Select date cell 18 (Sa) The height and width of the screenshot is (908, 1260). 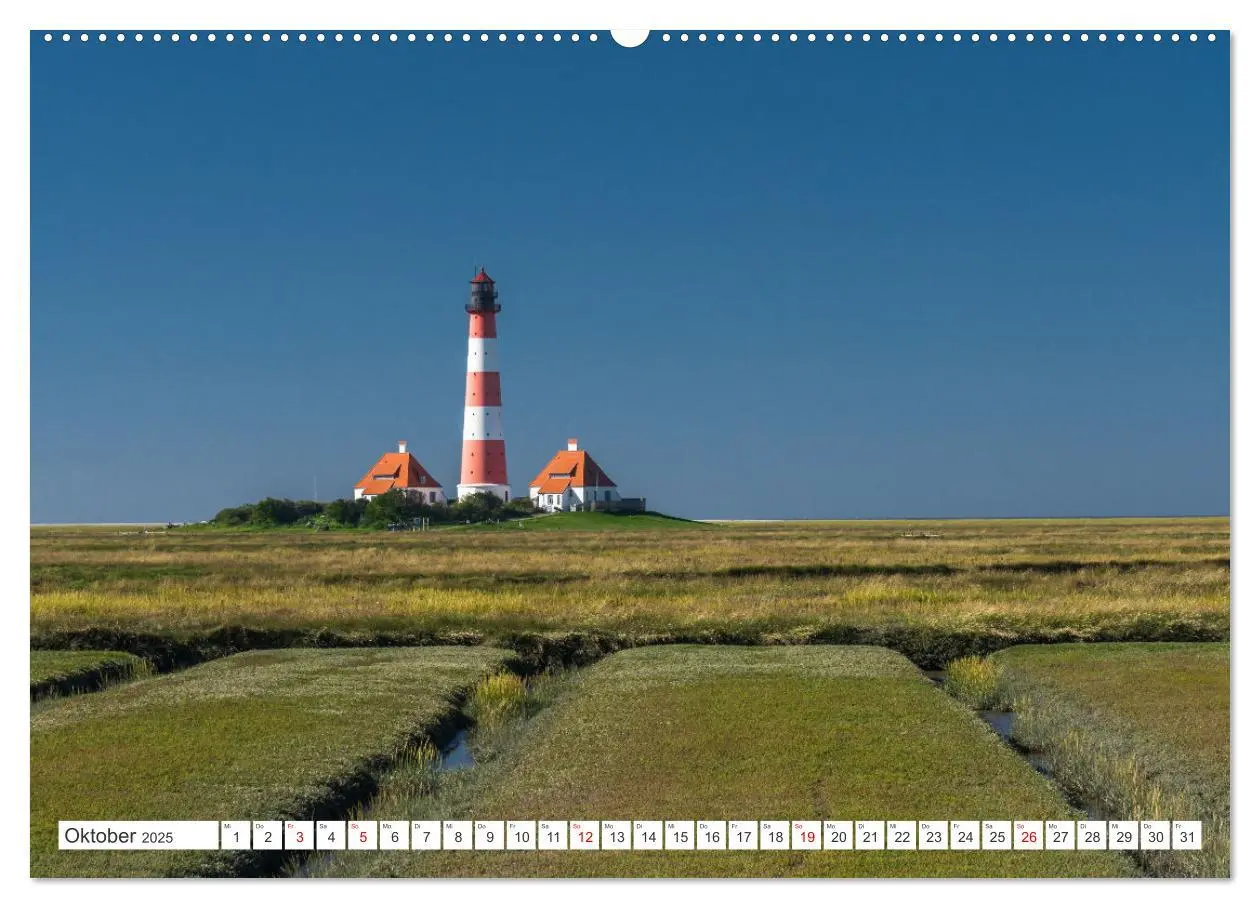pos(774,836)
